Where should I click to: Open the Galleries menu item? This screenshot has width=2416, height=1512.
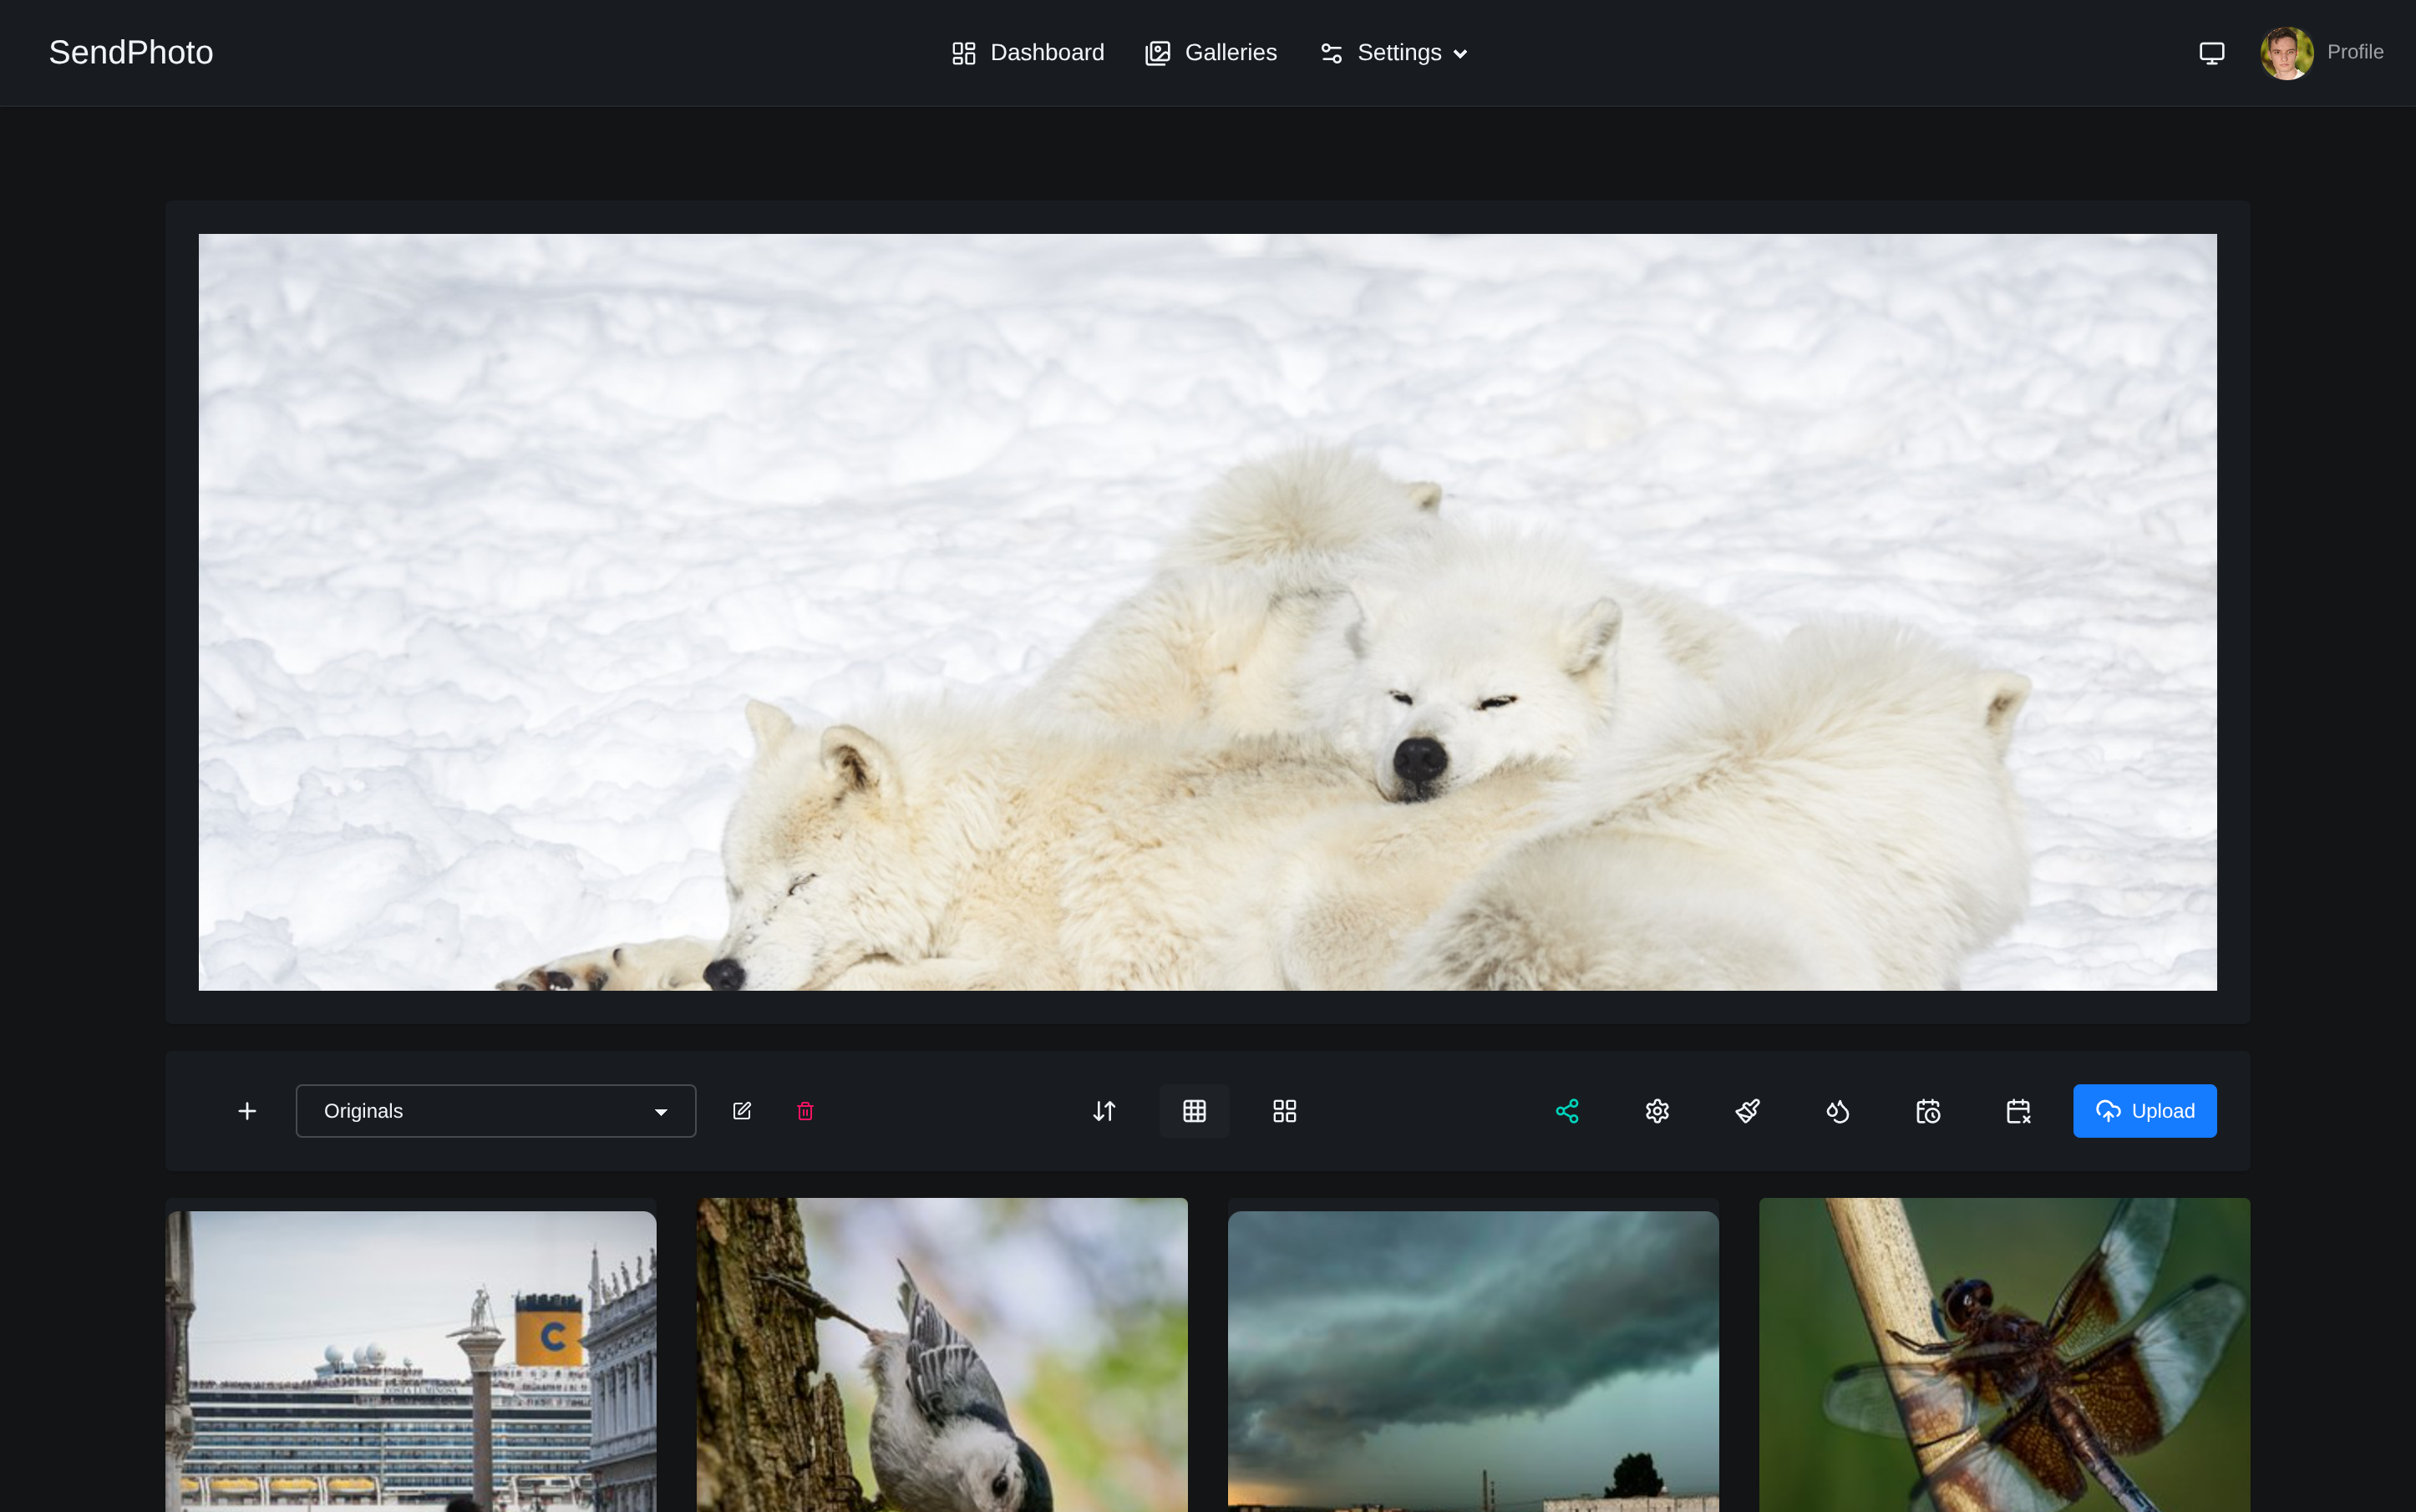(x=1210, y=52)
